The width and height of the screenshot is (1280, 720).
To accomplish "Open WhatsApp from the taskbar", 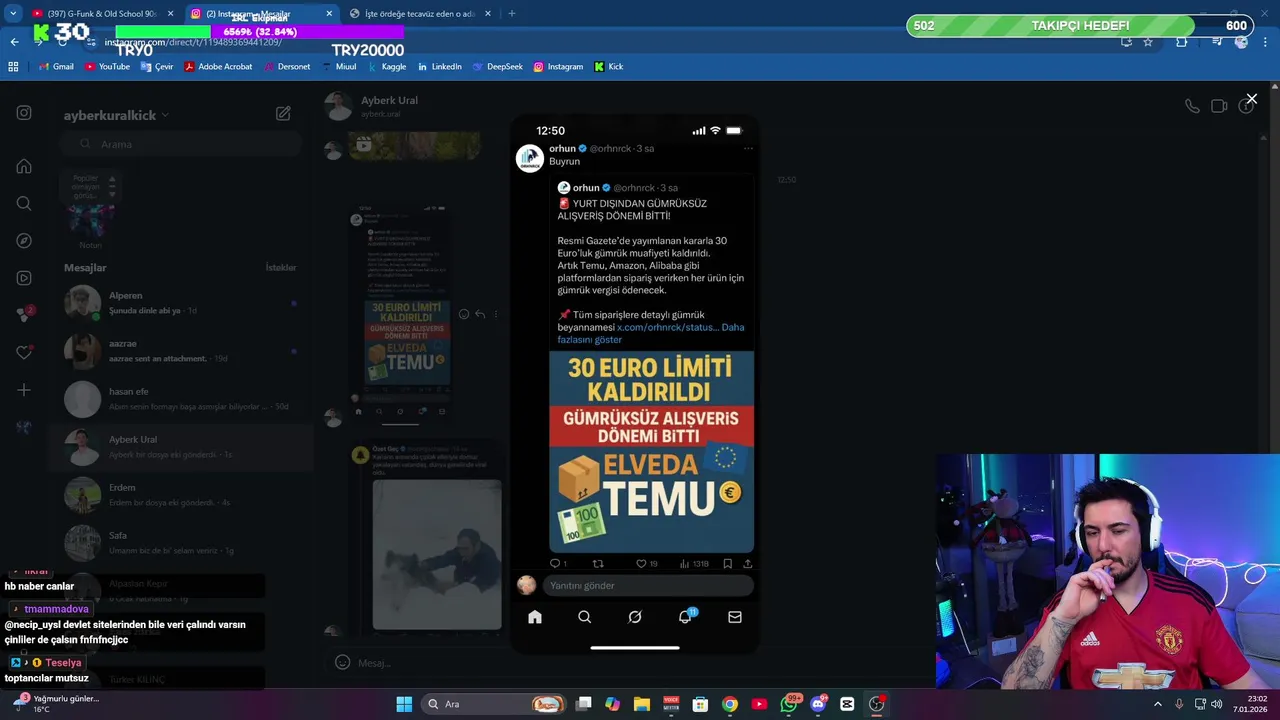I will pos(789,704).
